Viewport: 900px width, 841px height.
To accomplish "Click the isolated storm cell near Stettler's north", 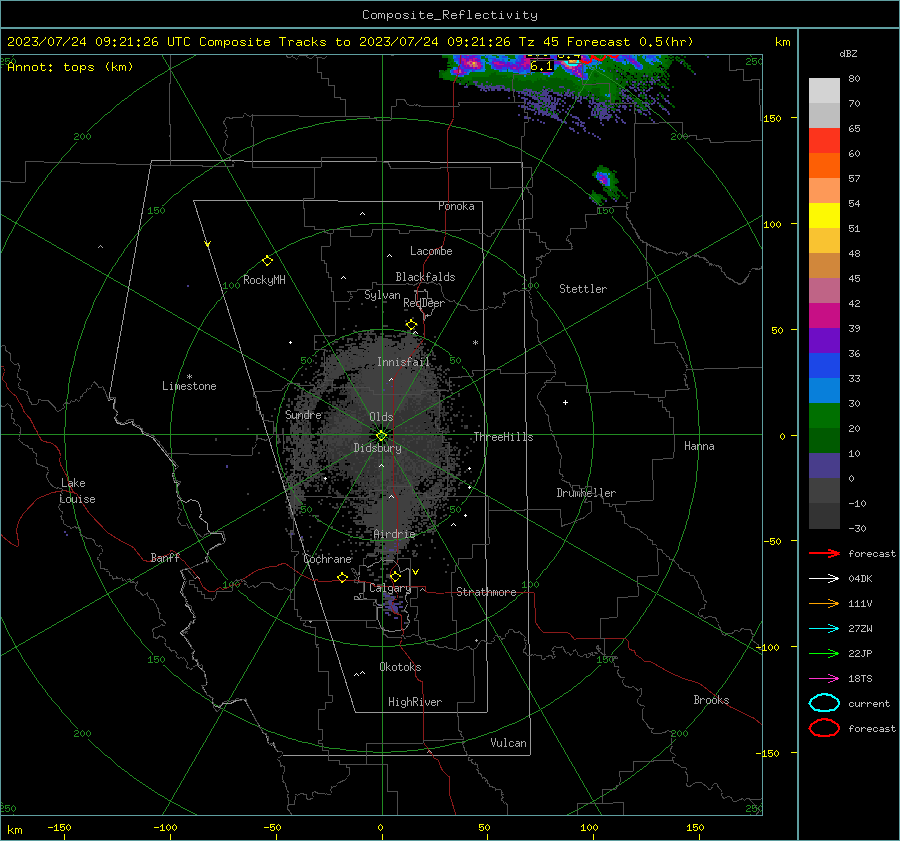I will coord(604,185).
